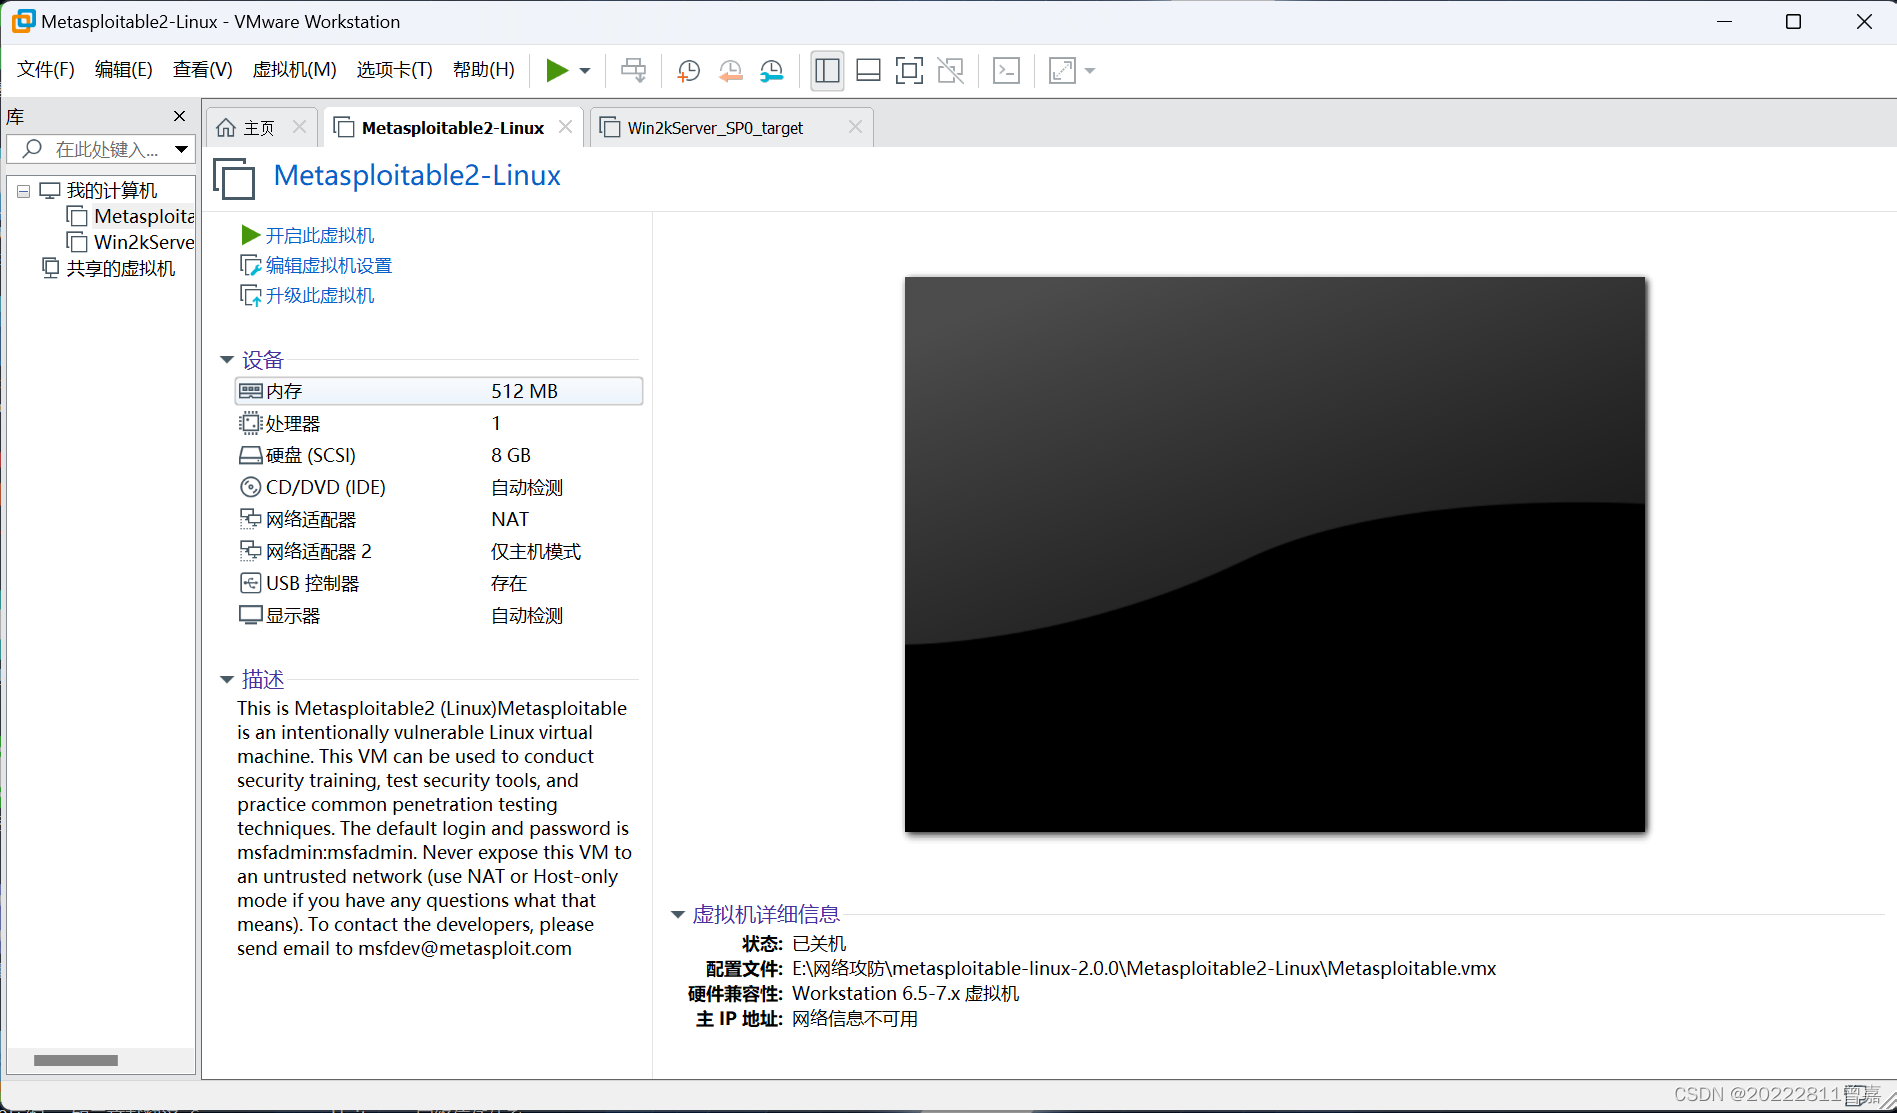
Task: Click the Unity mode toolbar icon
Action: click(x=951, y=70)
